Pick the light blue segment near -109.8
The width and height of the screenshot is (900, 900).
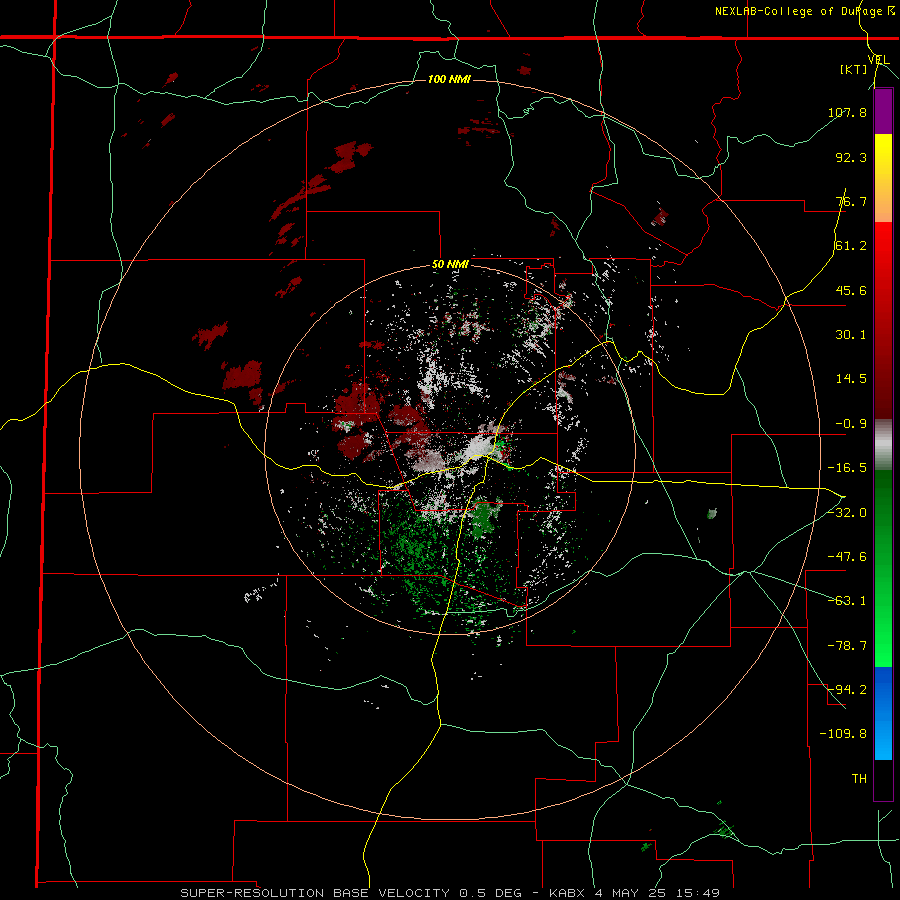tap(883, 736)
